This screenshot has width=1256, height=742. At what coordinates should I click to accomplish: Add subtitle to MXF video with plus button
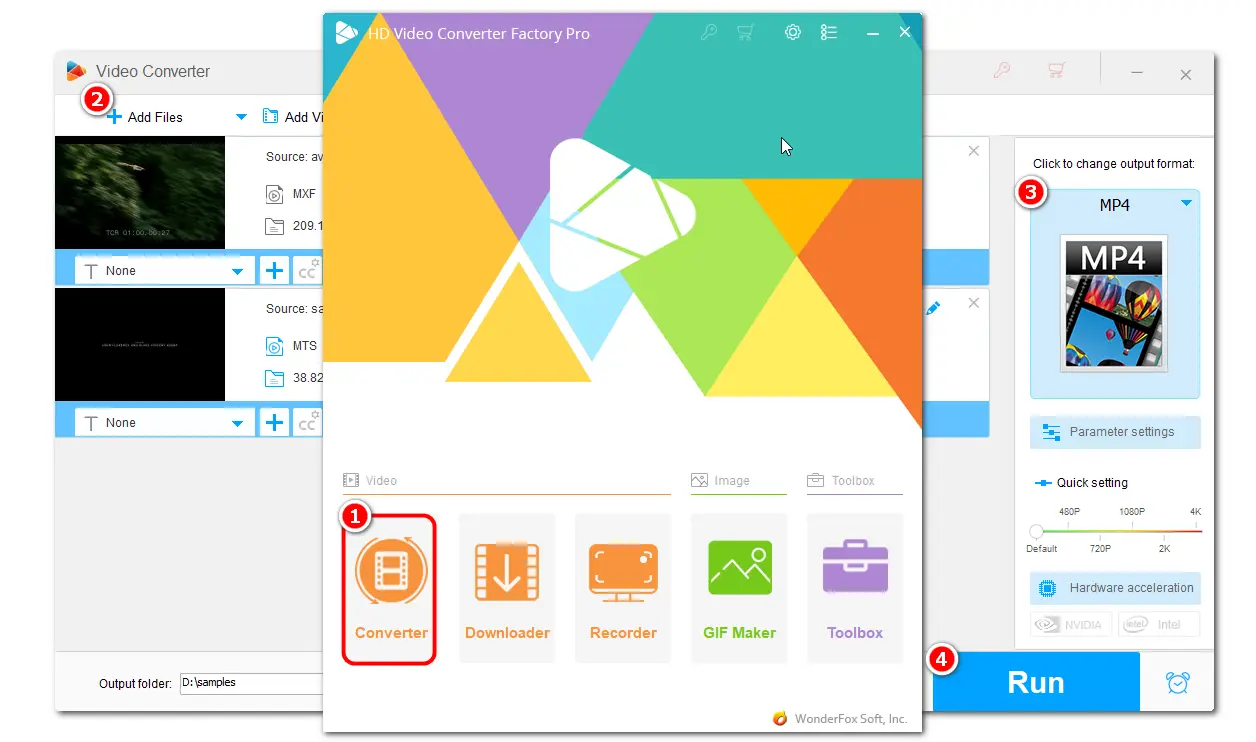pyautogui.click(x=274, y=270)
